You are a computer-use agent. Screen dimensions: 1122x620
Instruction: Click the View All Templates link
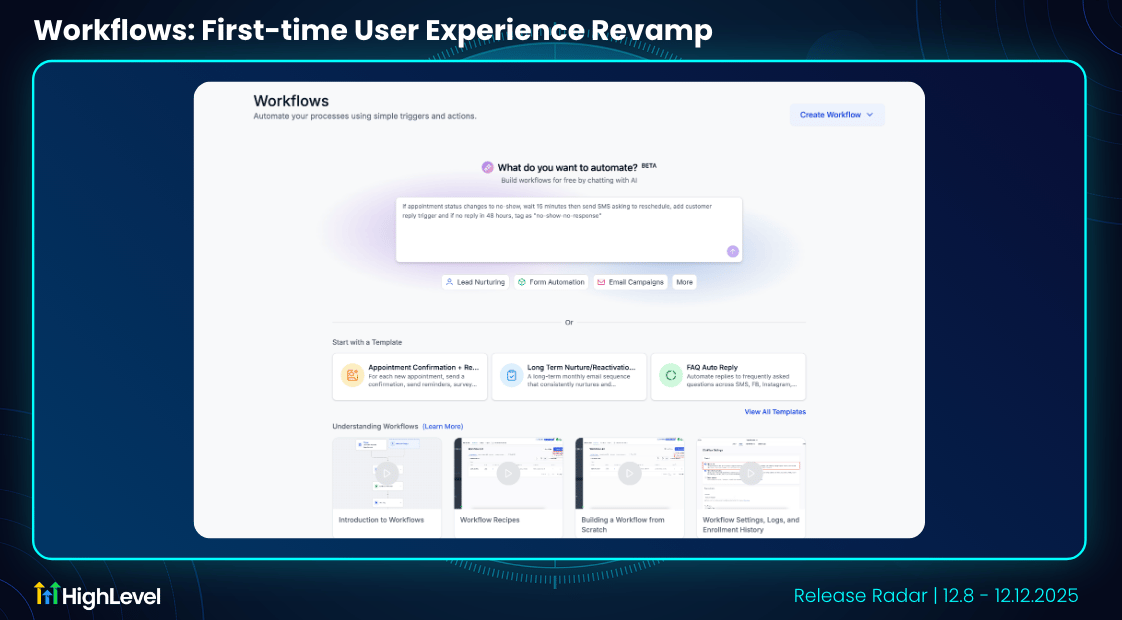775,412
